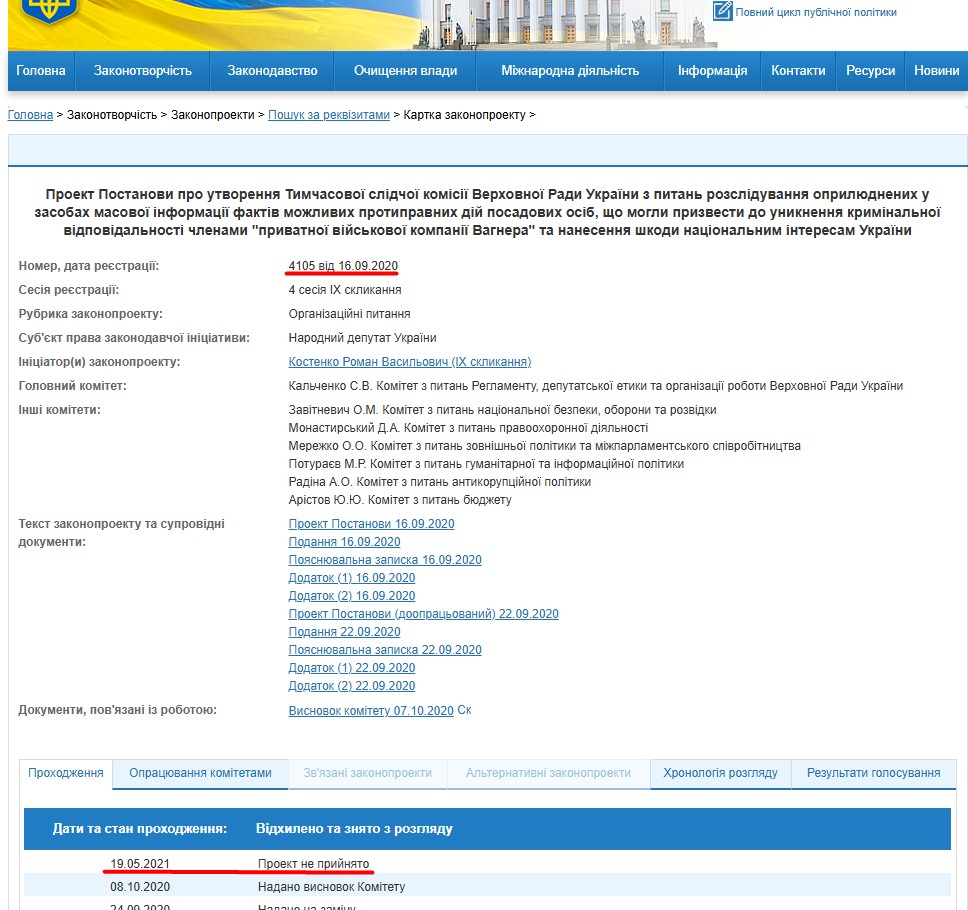Click the Головна breadcrumb link

tap(30, 115)
